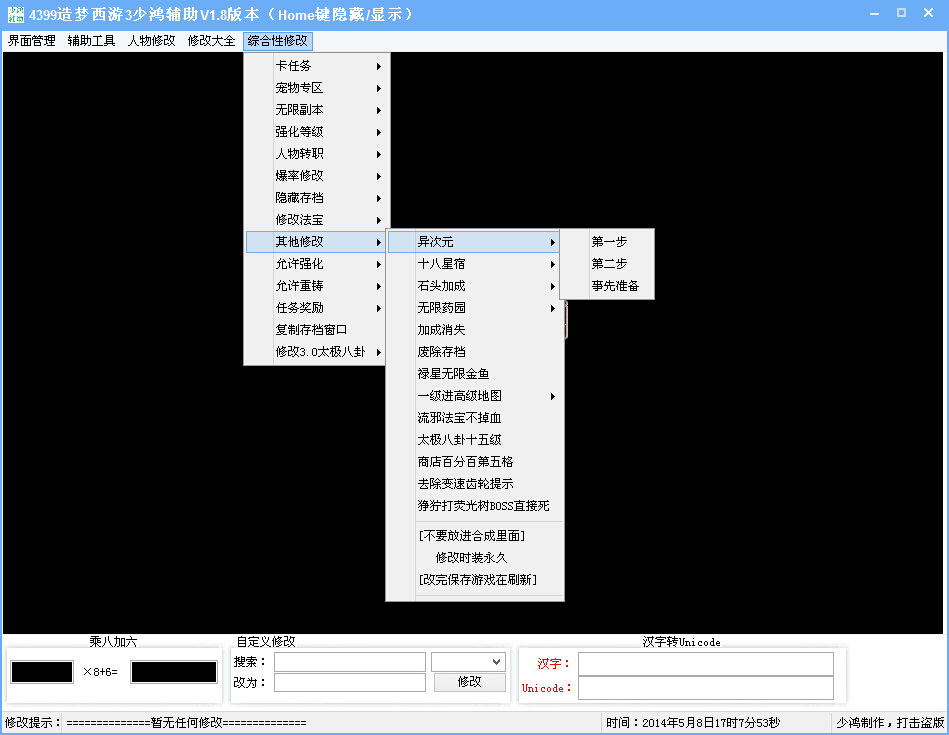Expand the 修改法宝 submenu

(316, 220)
